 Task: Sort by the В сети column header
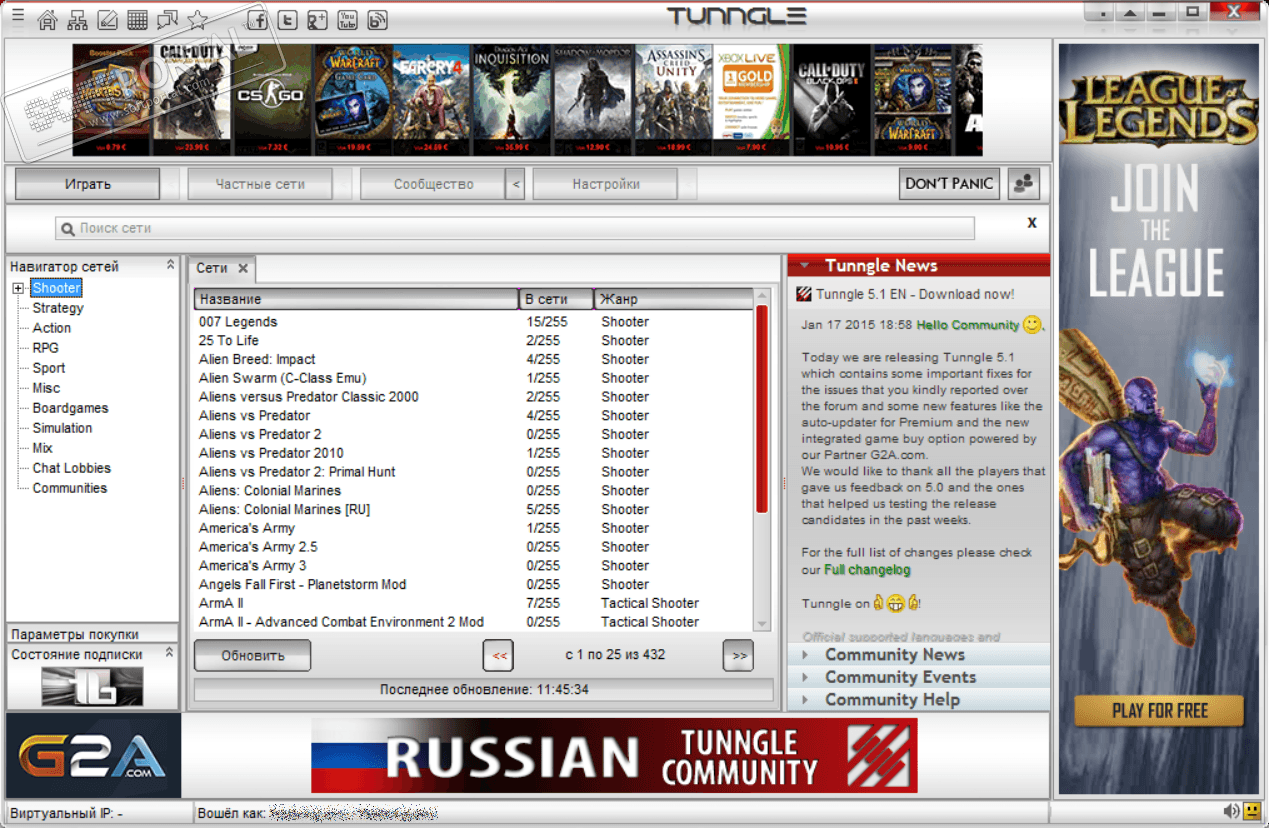pyautogui.click(x=556, y=299)
